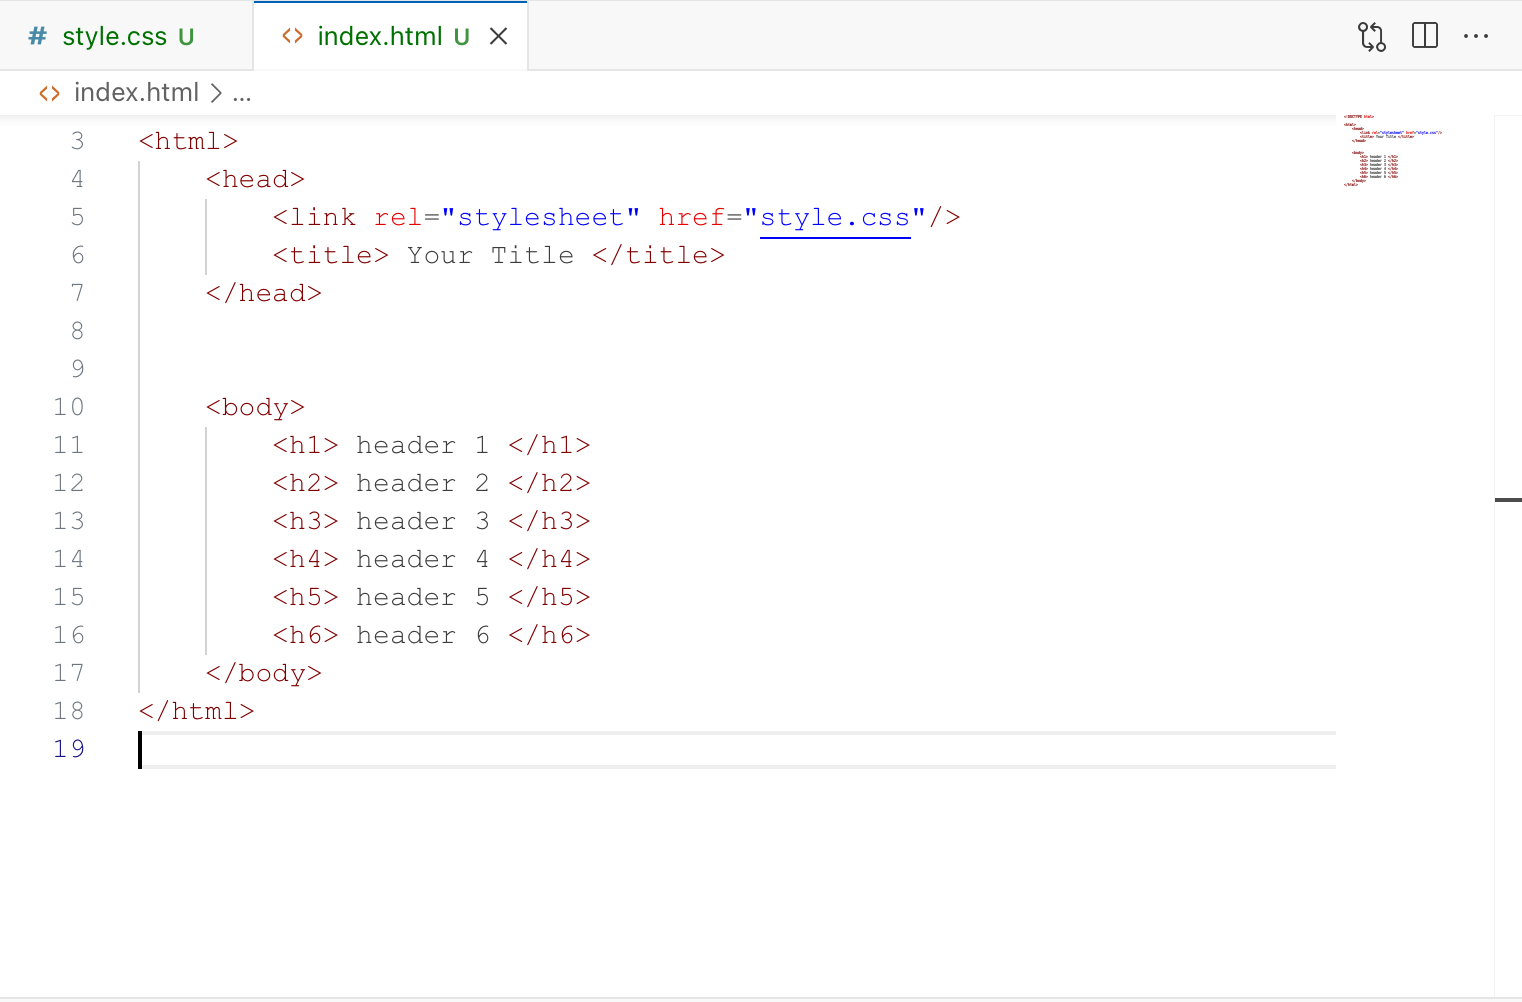Switch to the style.css tab
The height and width of the screenshot is (1002, 1522).
114,37
